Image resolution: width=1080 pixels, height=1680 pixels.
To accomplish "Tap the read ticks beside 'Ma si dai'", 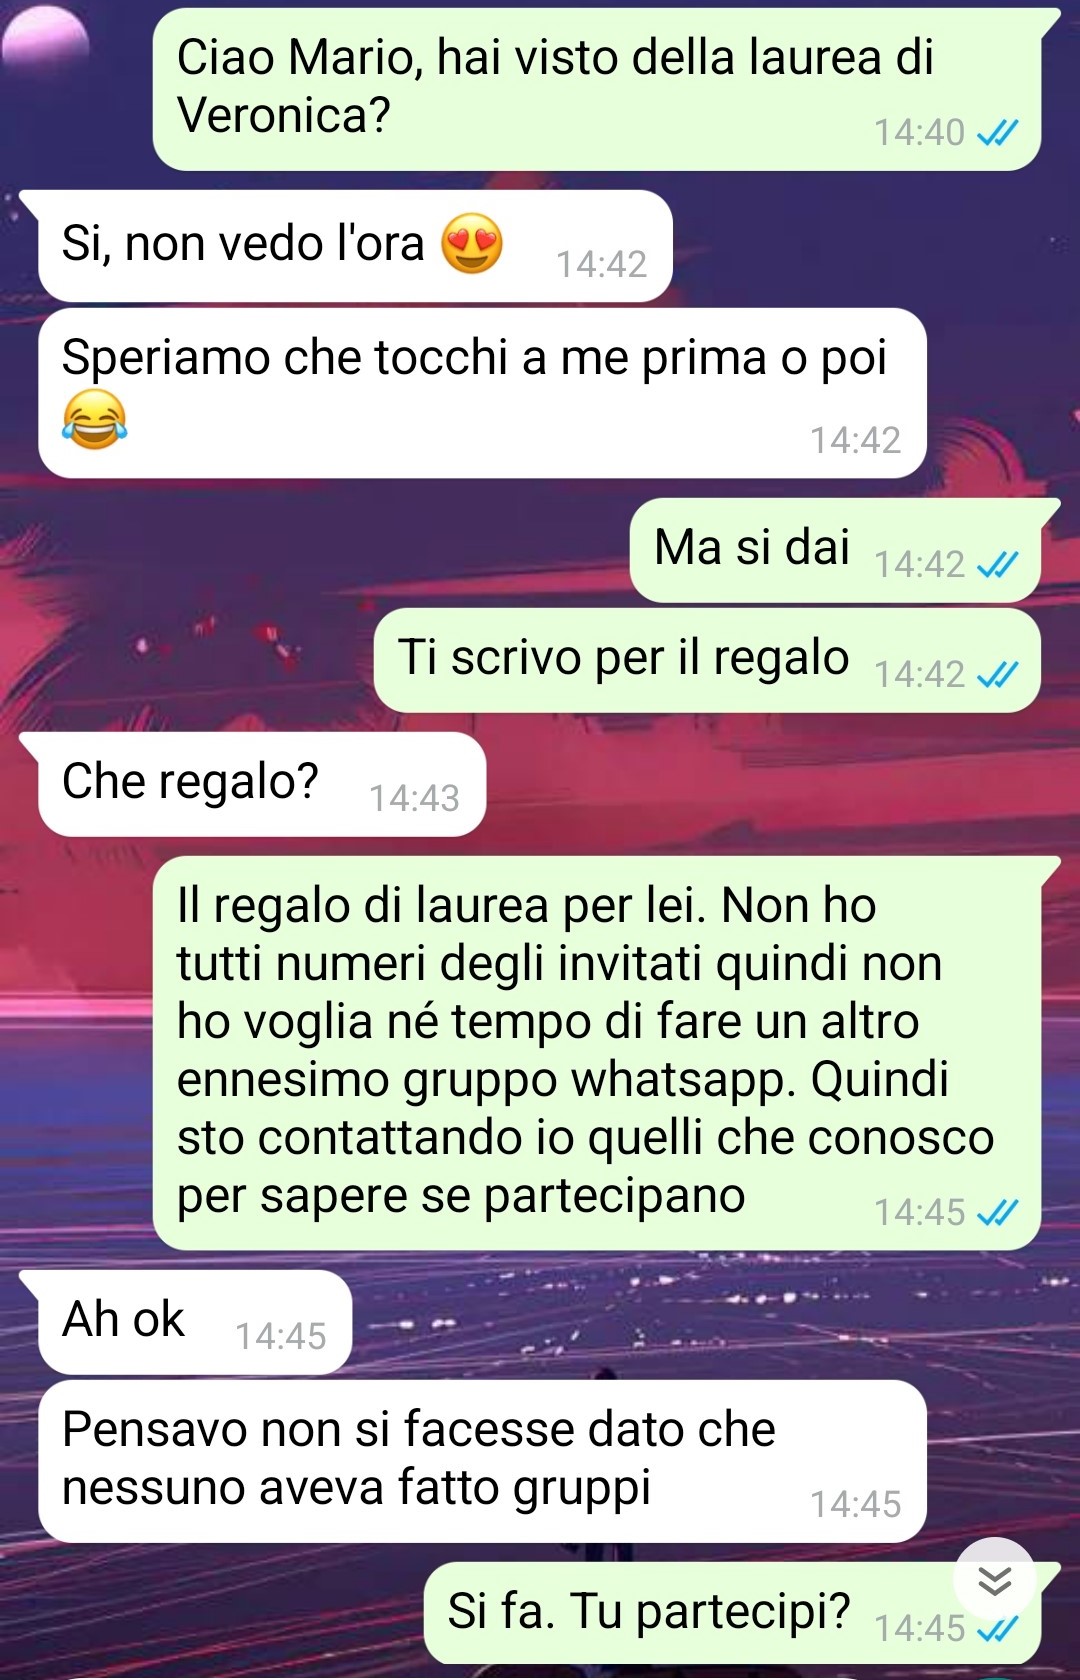I will (997, 565).
